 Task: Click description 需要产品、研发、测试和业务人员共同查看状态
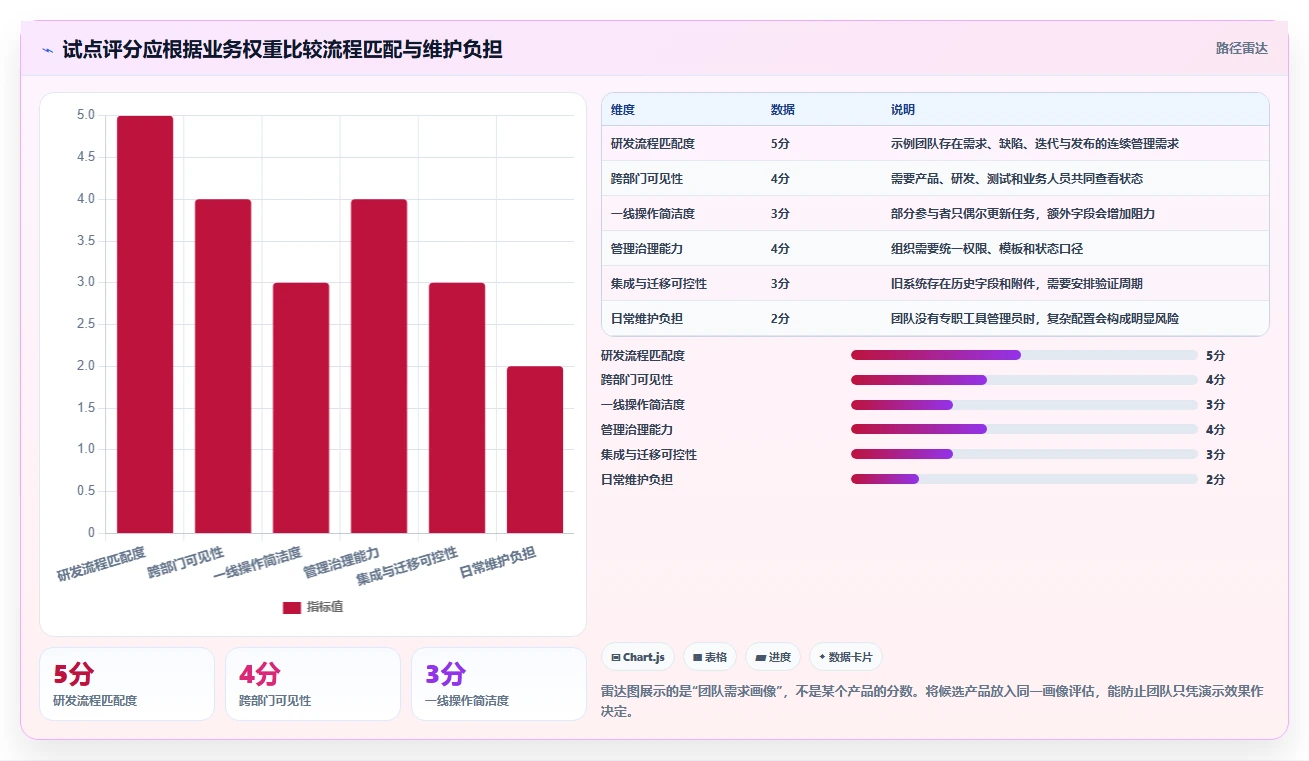click(1017, 179)
